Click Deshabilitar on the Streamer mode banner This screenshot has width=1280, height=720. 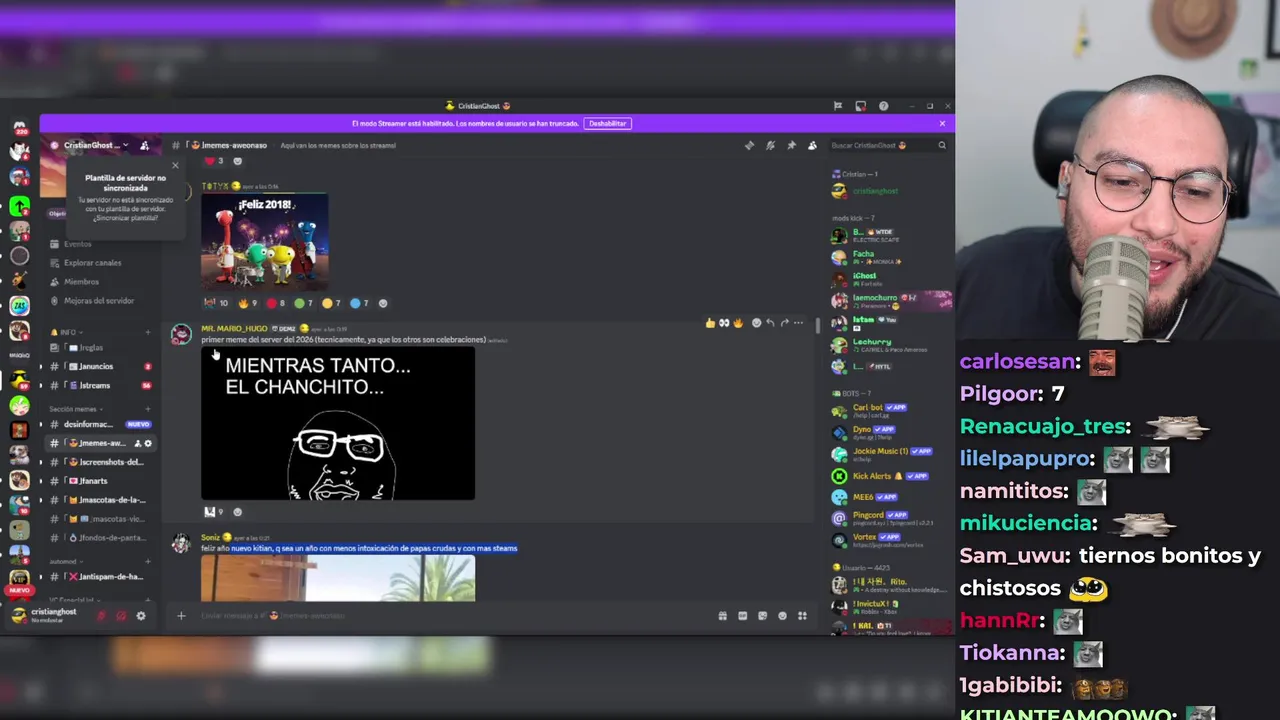607,123
